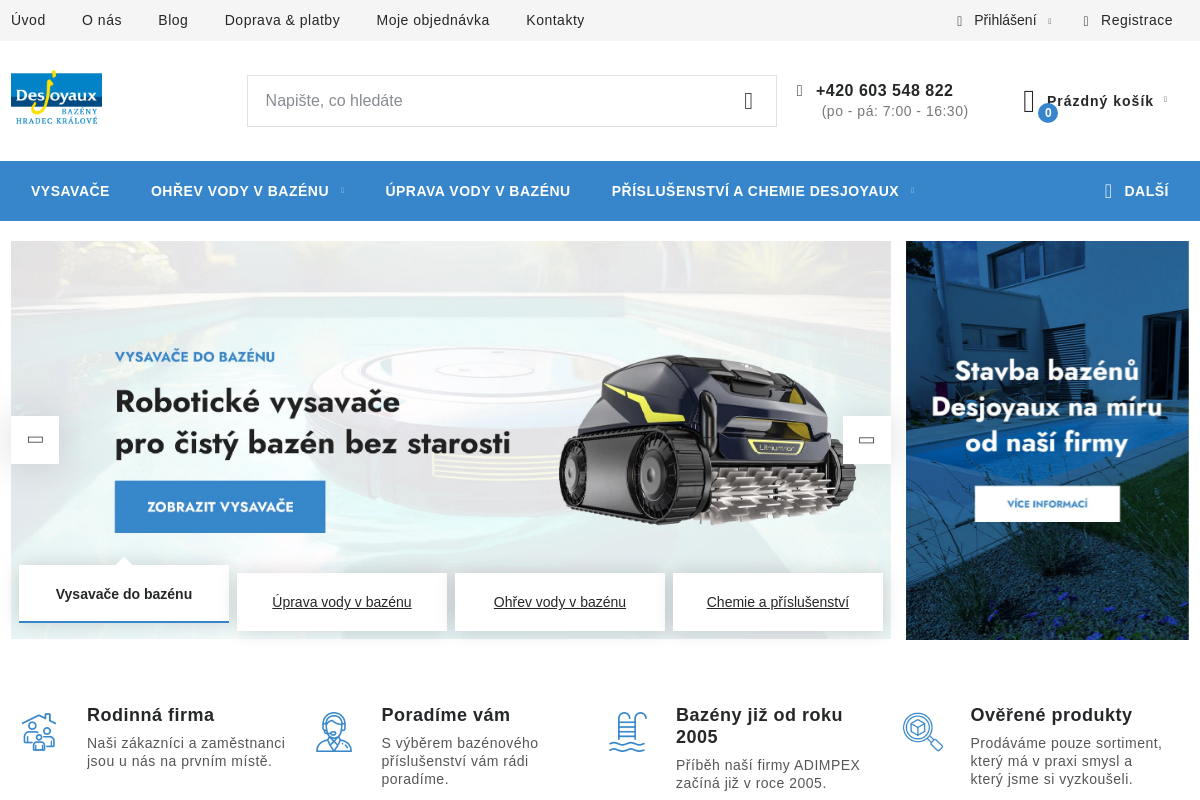Click opening hours text po - pá

(895, 111)
